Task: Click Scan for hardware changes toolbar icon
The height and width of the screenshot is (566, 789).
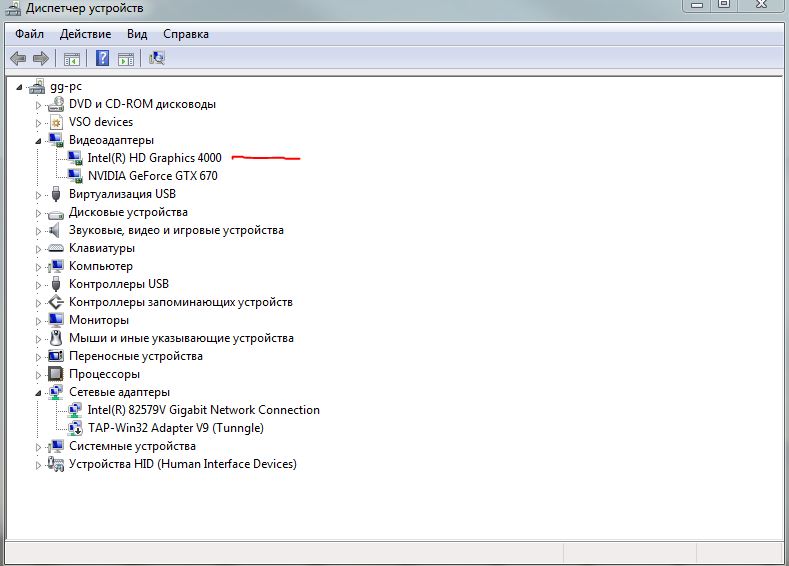Action: [x=157, y=59]
